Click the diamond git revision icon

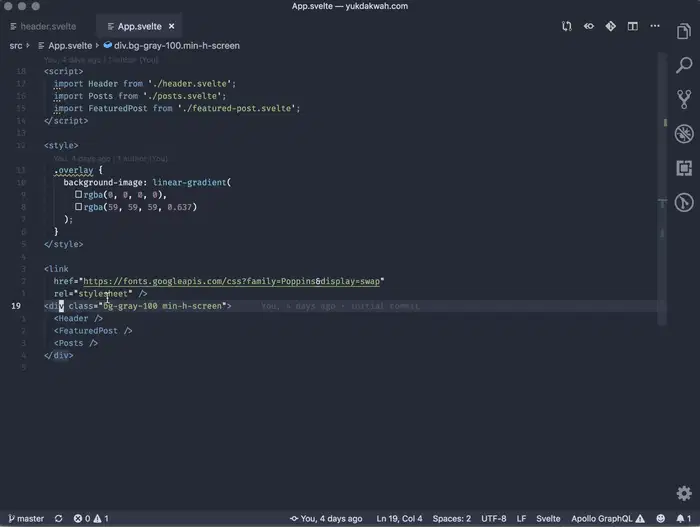pos(610,26)
